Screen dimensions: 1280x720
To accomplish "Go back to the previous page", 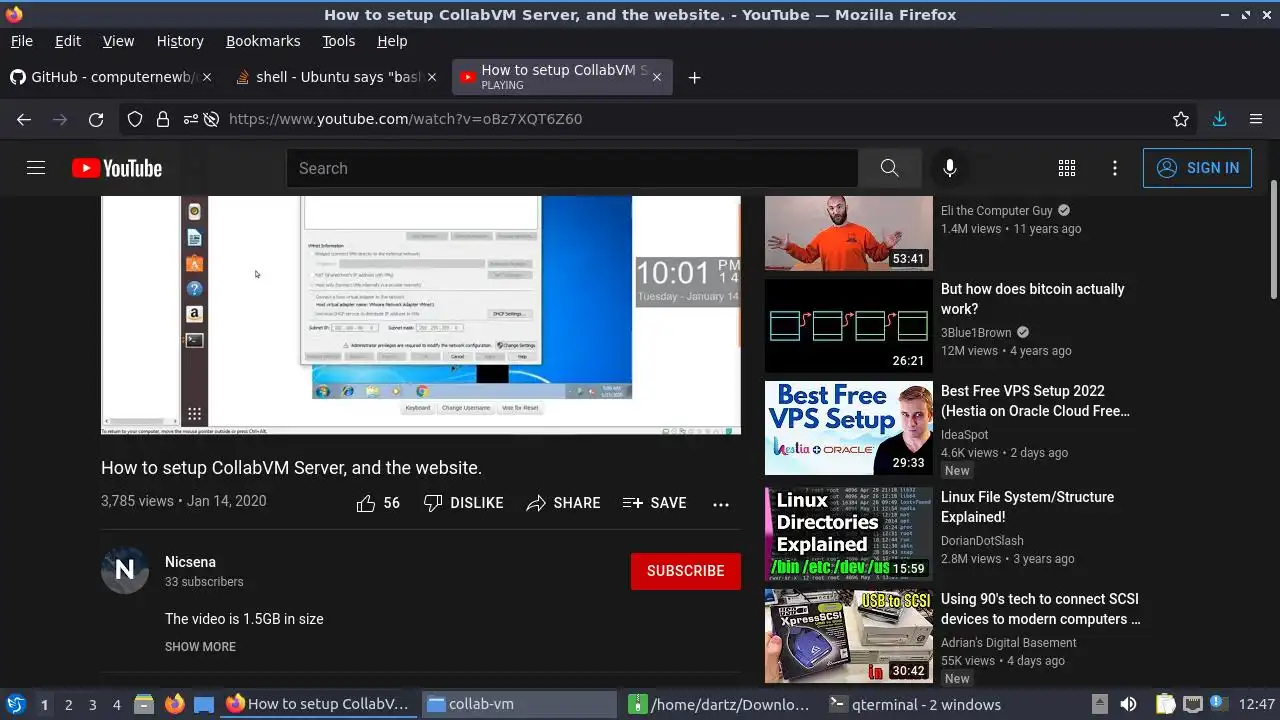I will point(24,119).
